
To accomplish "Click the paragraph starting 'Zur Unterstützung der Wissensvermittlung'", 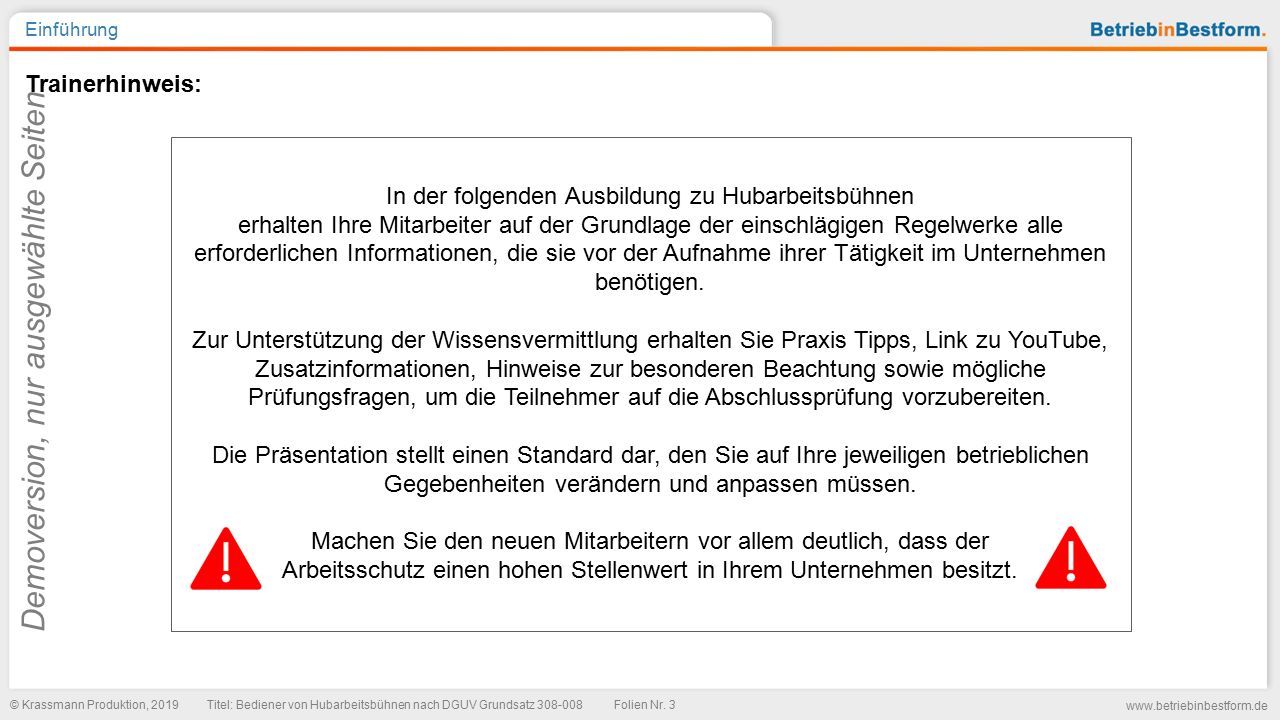I will pos(650,368).
